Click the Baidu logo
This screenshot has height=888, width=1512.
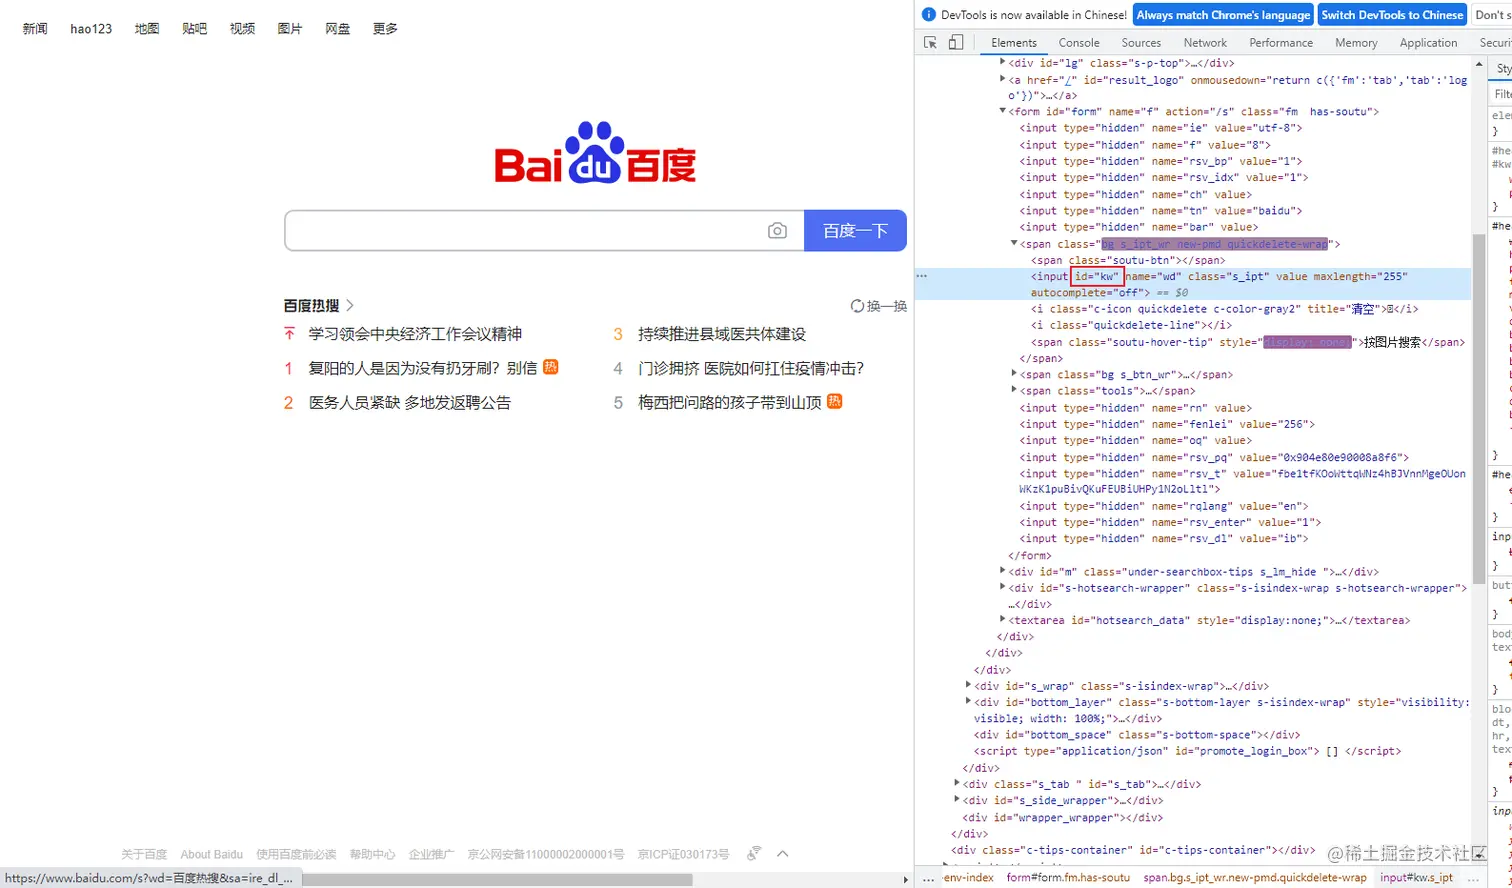(x=595, y=153)
